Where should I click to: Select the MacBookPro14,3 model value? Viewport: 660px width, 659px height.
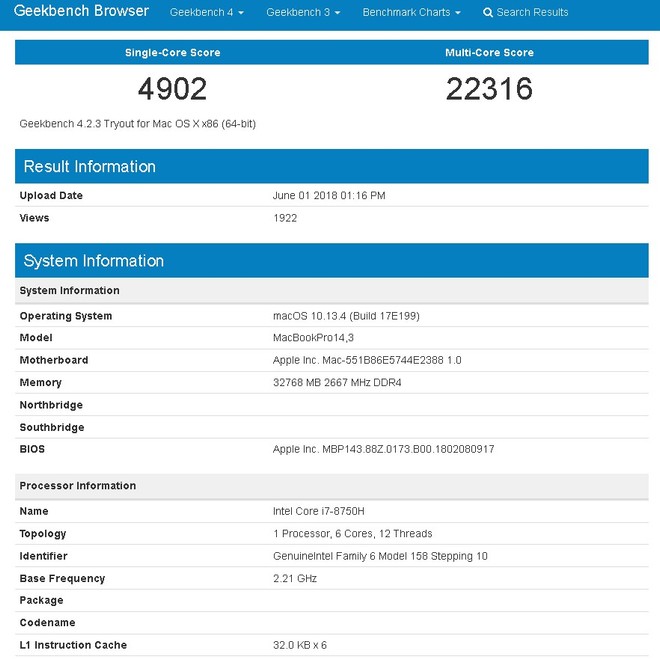point(313,338)
